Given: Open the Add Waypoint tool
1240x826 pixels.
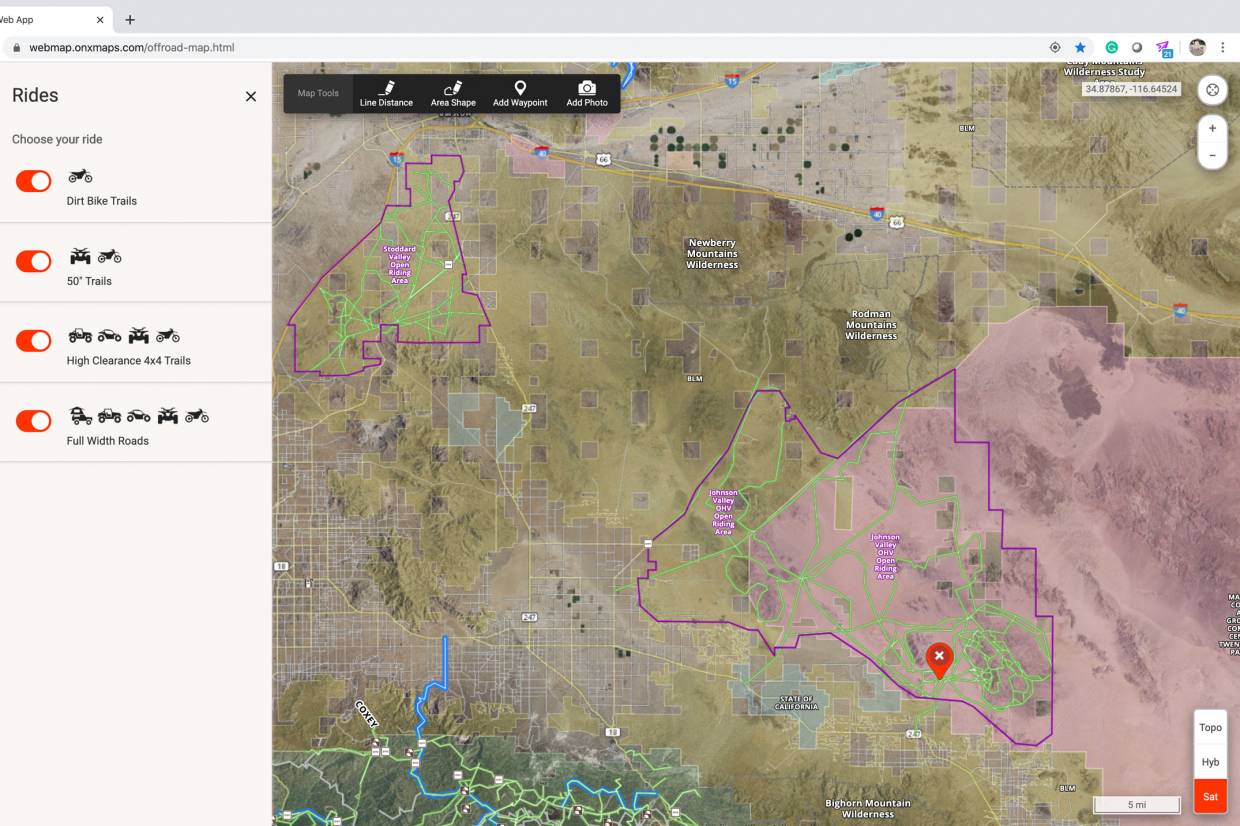Looking at the screenshot, I should 519,94.
